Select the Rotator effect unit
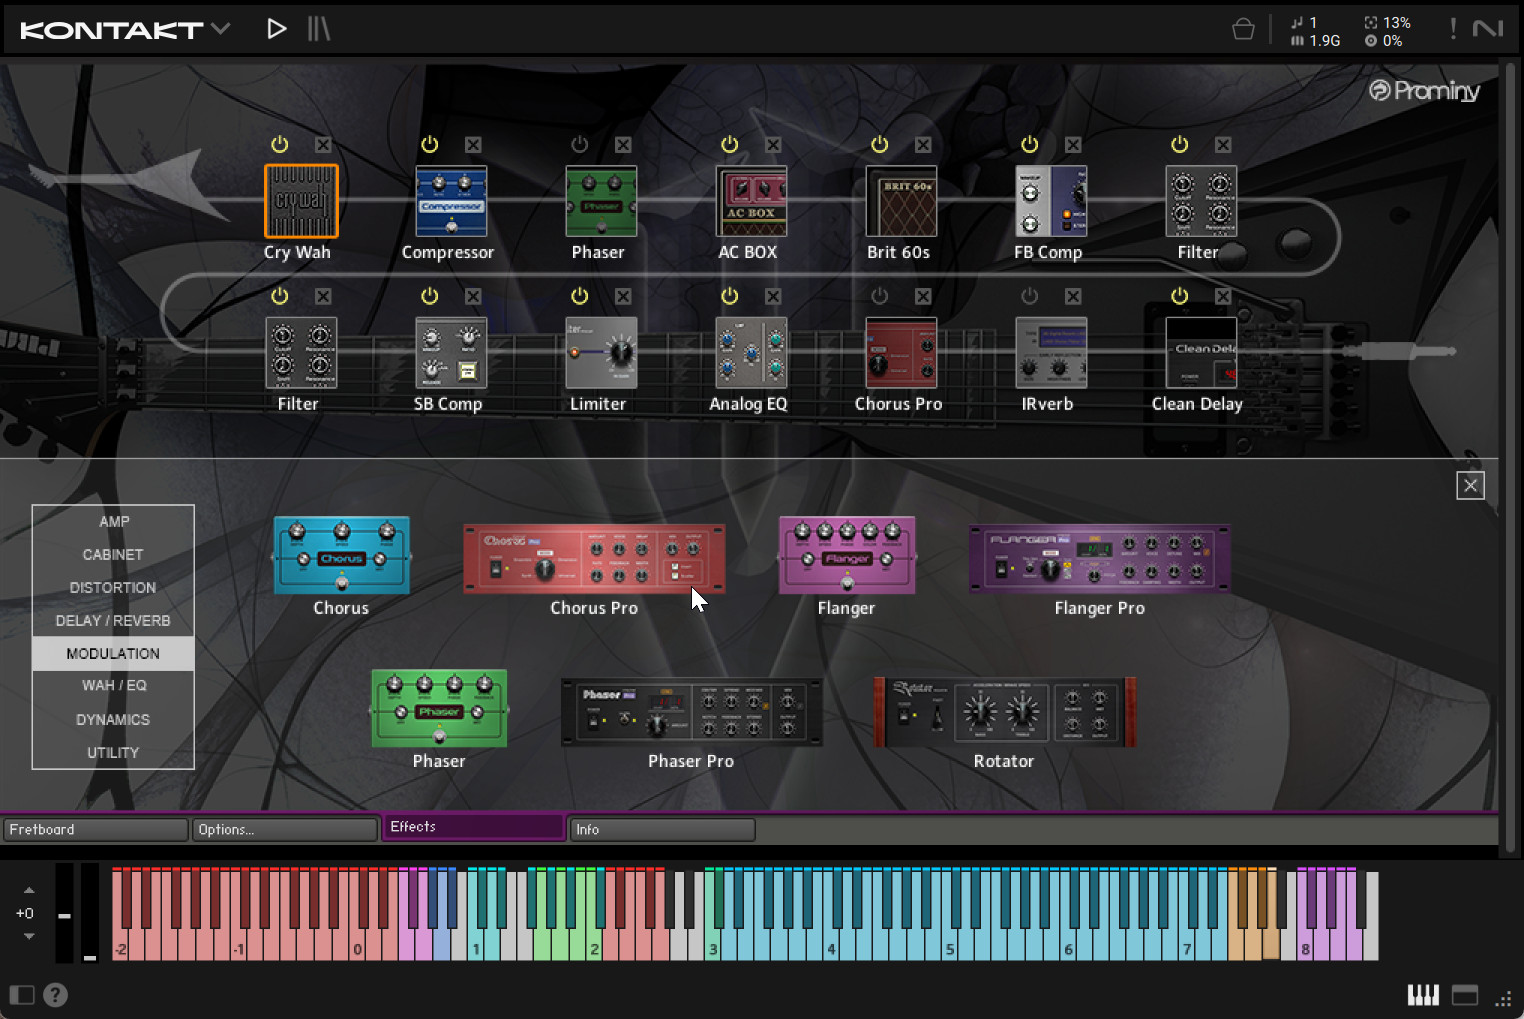Image resolution: width=1524 pixels, height=1019 pixels. coord(1004,713)
